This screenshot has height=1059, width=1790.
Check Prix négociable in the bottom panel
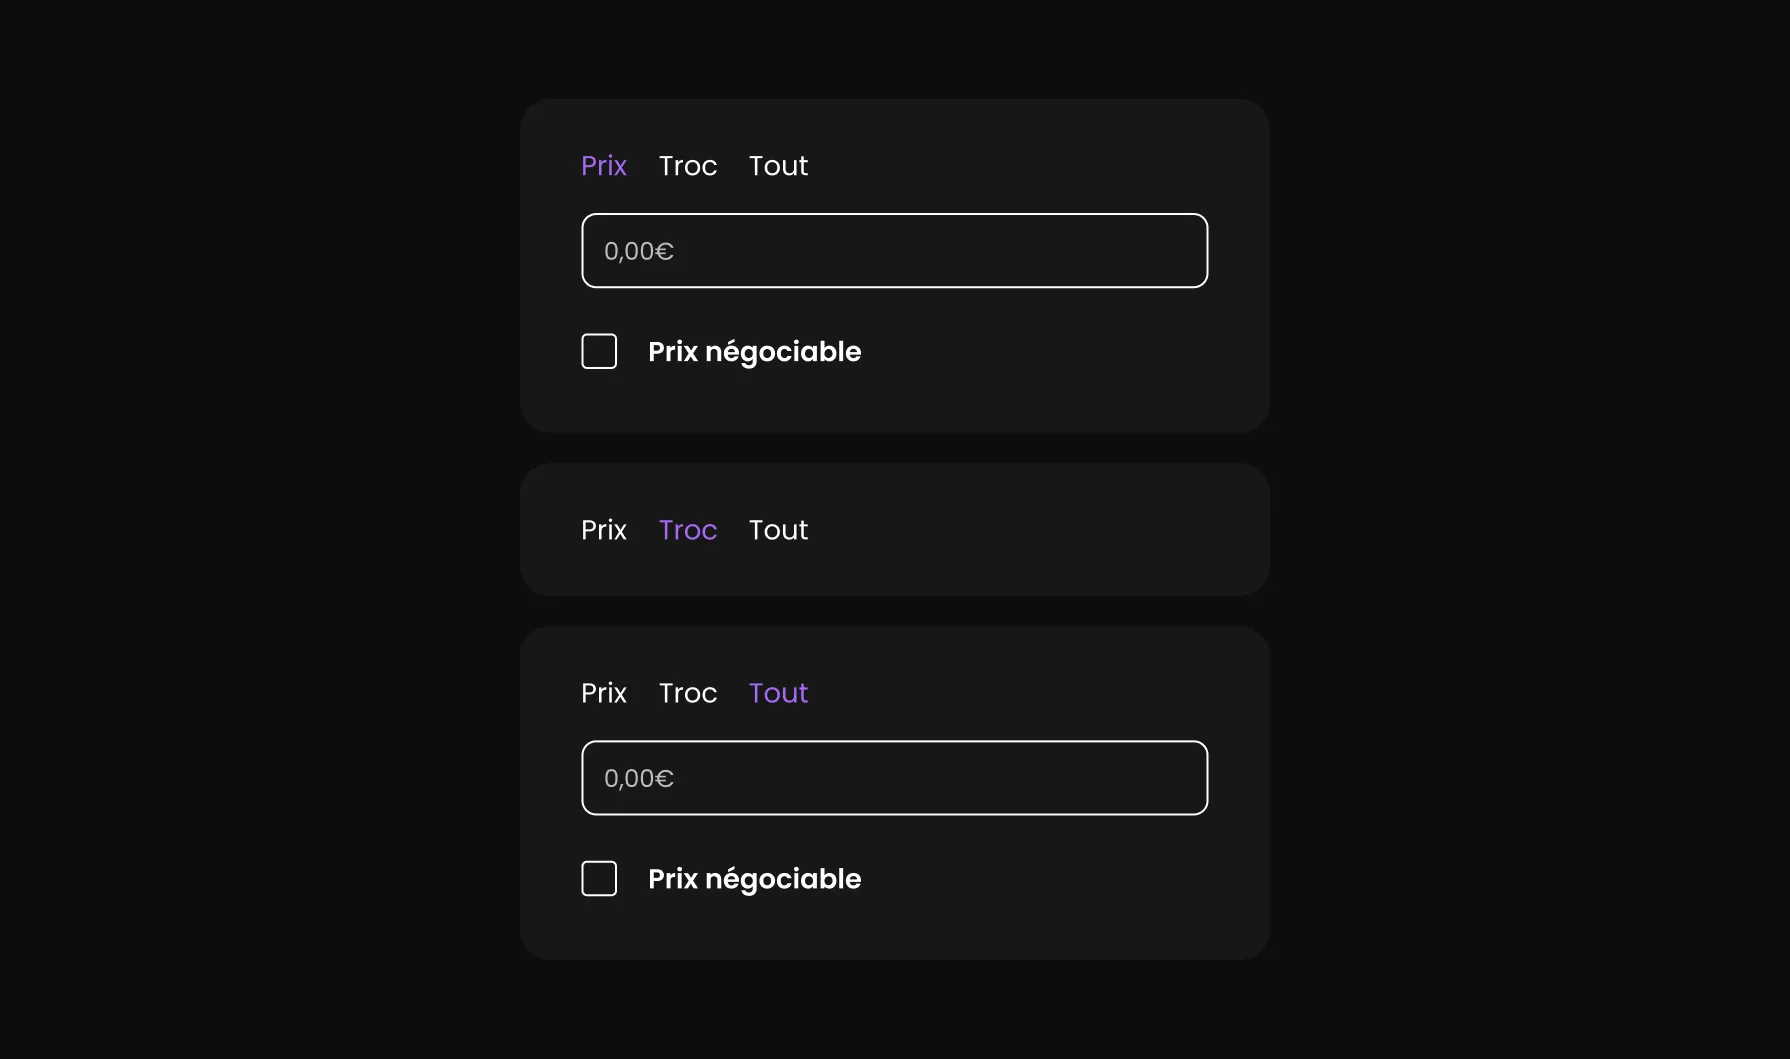(x=598, y=878)
